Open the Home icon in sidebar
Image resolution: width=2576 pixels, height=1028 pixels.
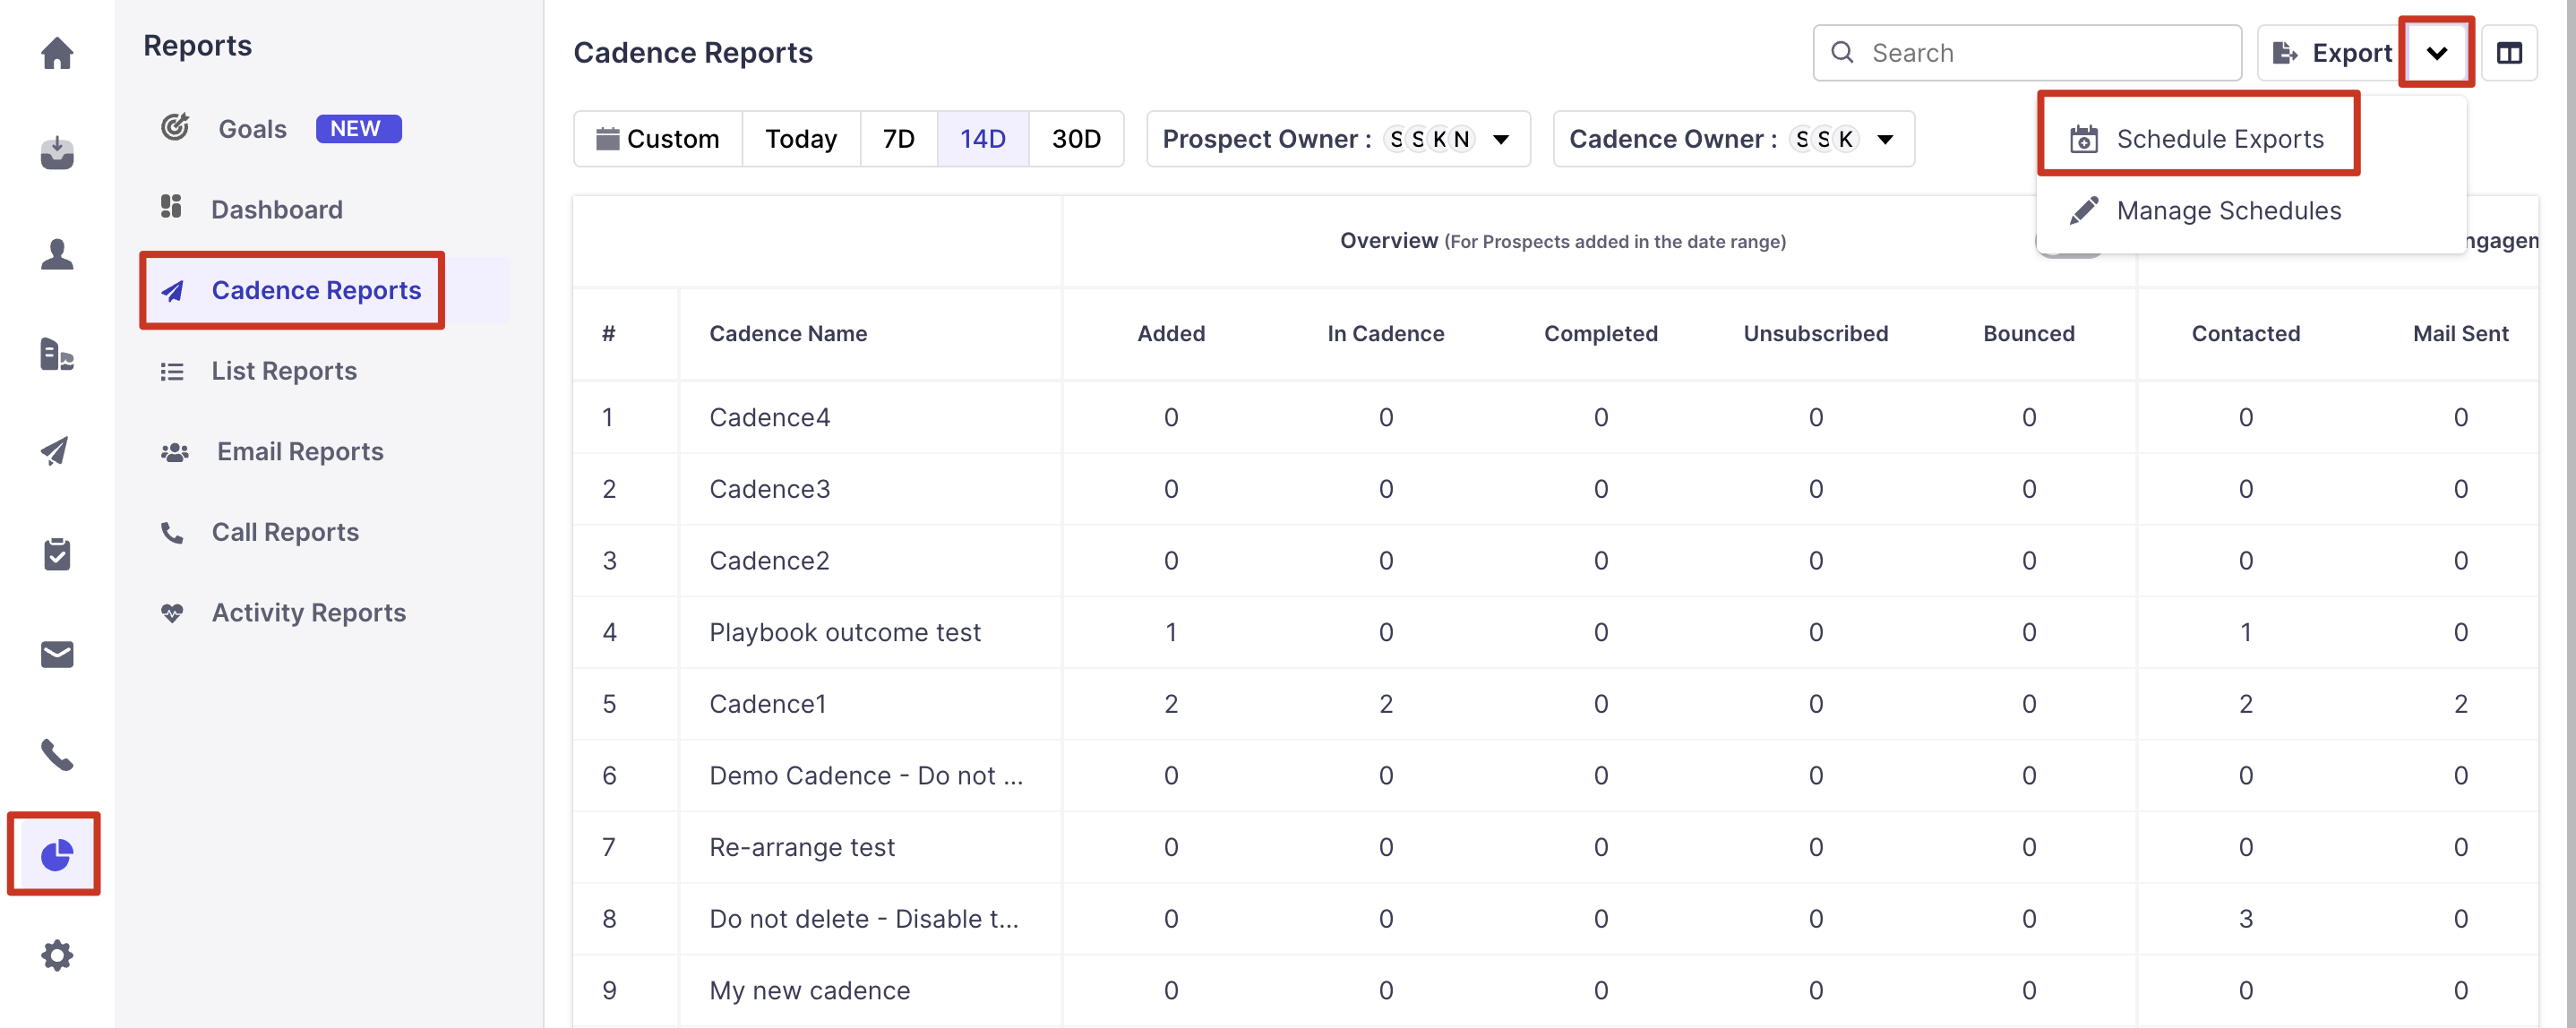click(57, 53)
